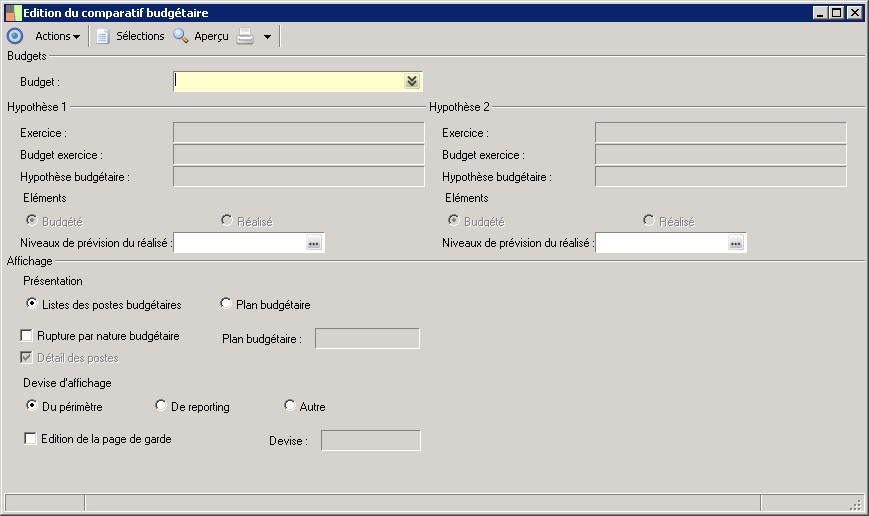The height and width of the screenshot is (516, 869).
Task: Select Budgété radio in Hypothèse 2
Action: [454, 220]
